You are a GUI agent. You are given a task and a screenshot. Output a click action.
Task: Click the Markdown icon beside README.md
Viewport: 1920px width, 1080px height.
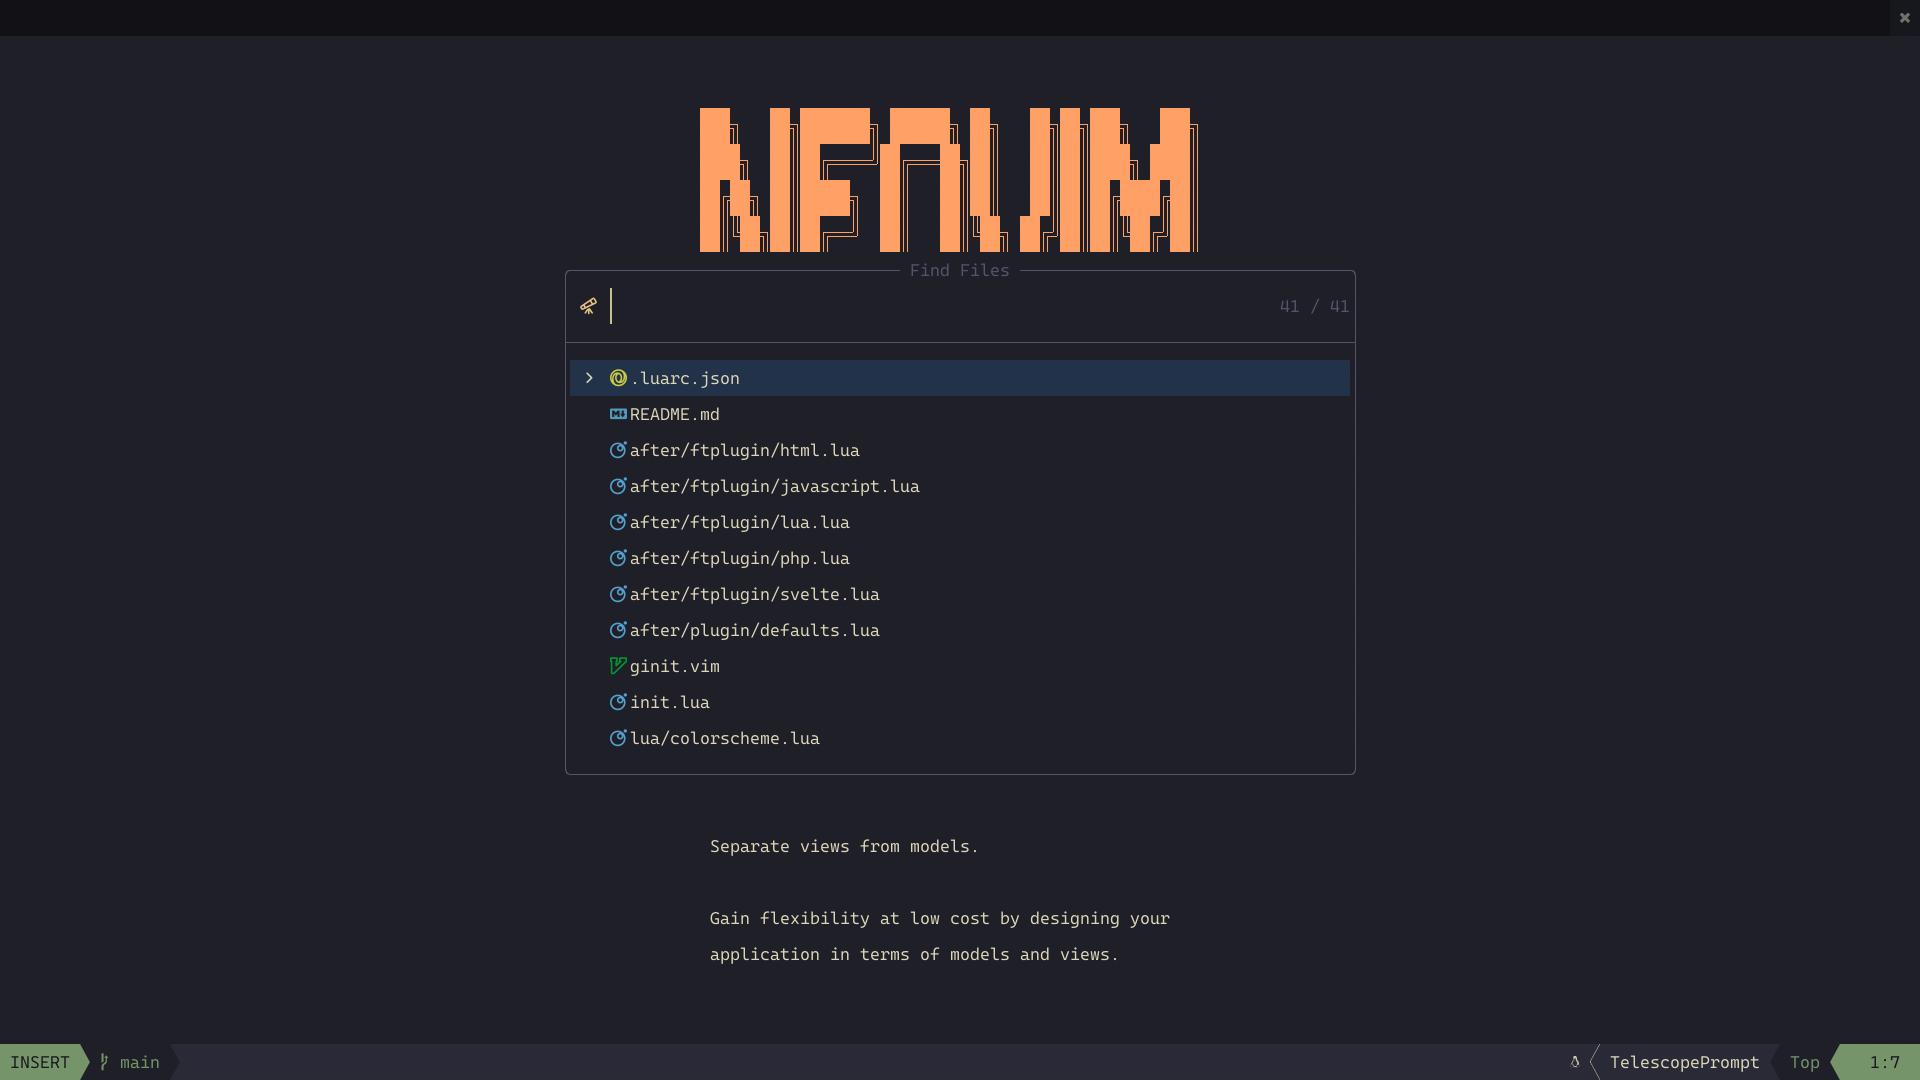pyautogui.click(x=618, y=414)
